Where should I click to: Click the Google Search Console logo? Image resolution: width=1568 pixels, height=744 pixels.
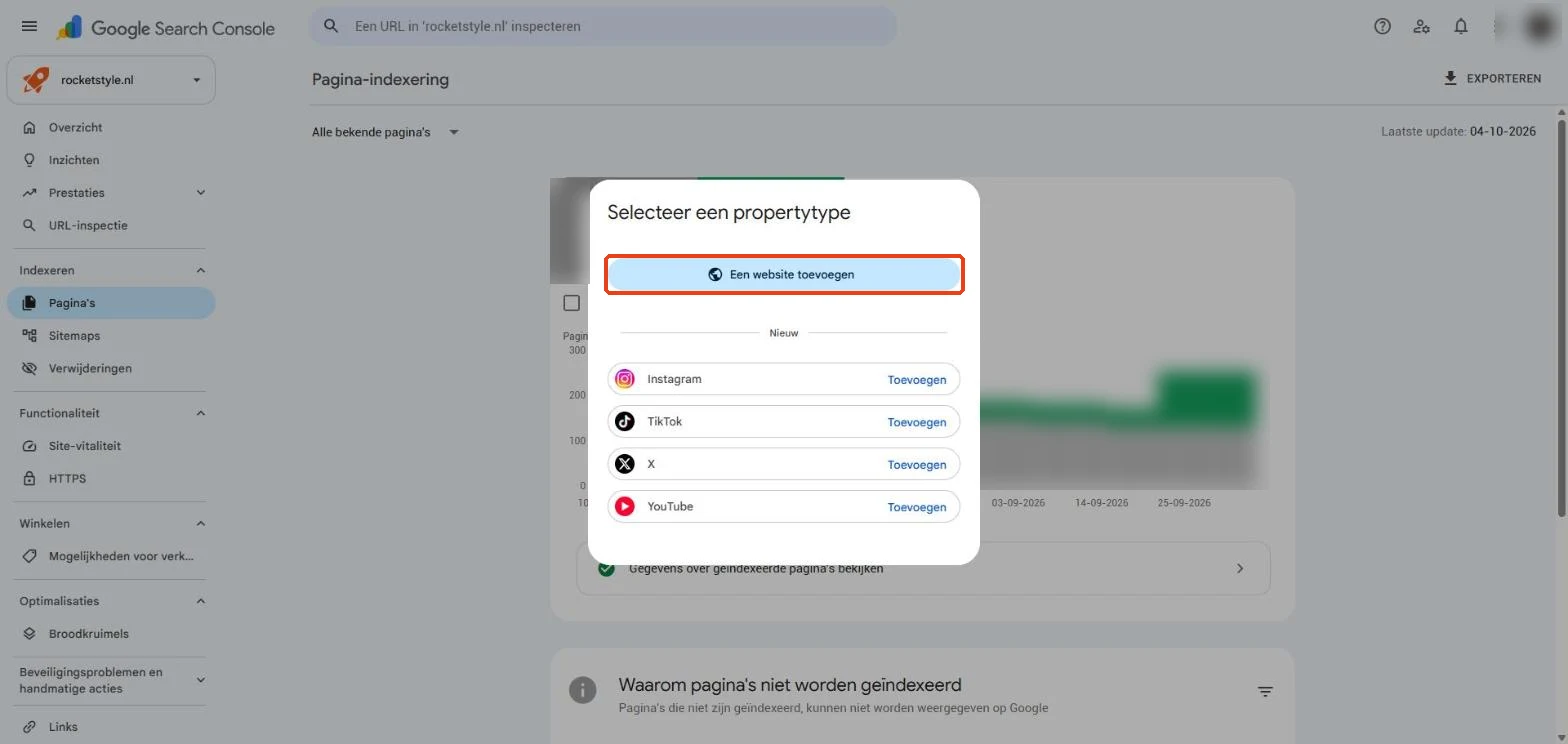click(x=165, y=28)
